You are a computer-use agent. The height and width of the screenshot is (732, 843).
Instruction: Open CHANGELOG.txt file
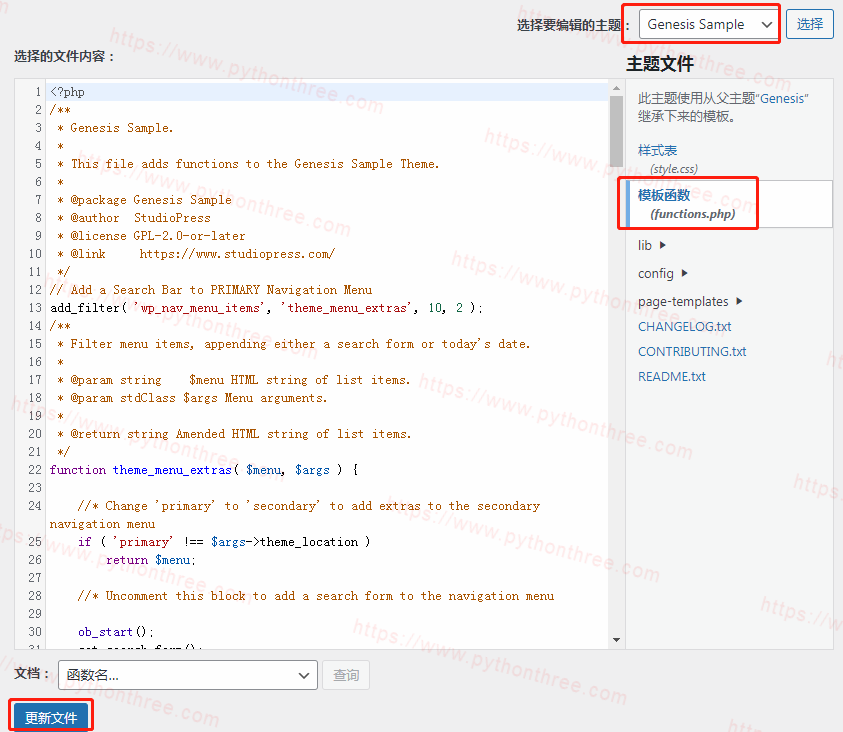pos(684,327)
